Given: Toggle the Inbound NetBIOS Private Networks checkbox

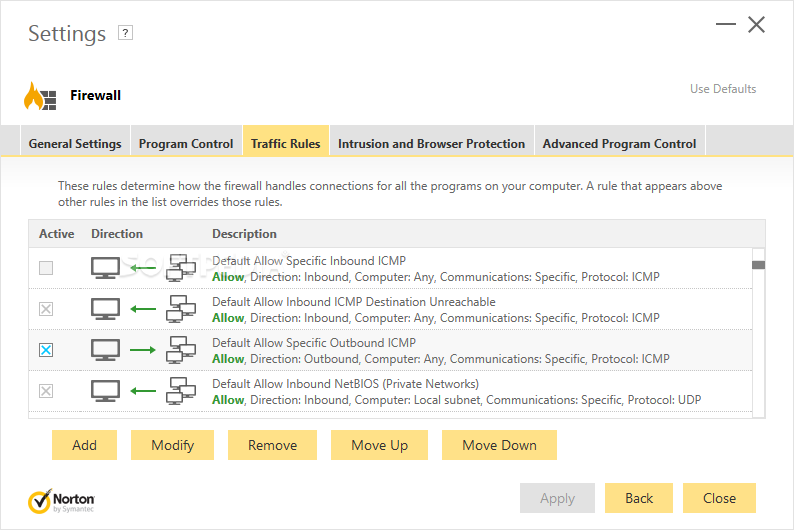Looking at the screenshot, I should coord(46,391).
